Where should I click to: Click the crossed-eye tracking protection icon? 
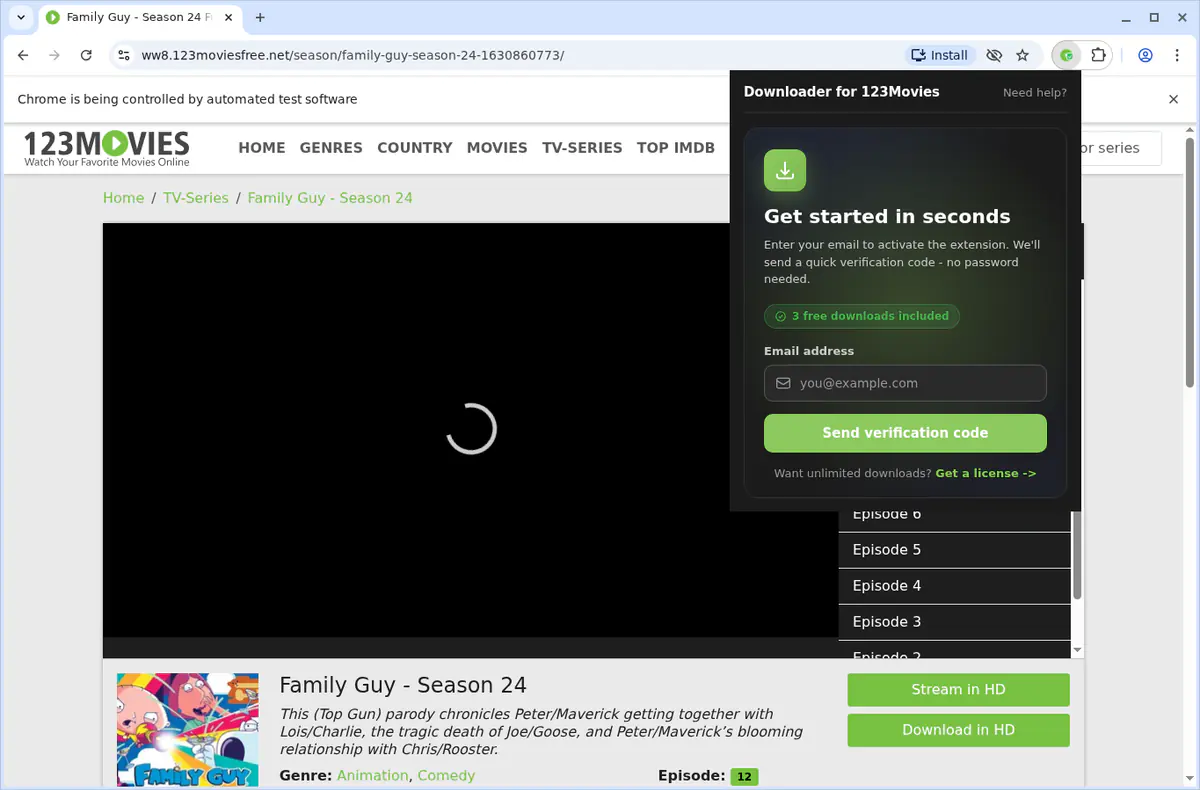[x=993, y=55]
